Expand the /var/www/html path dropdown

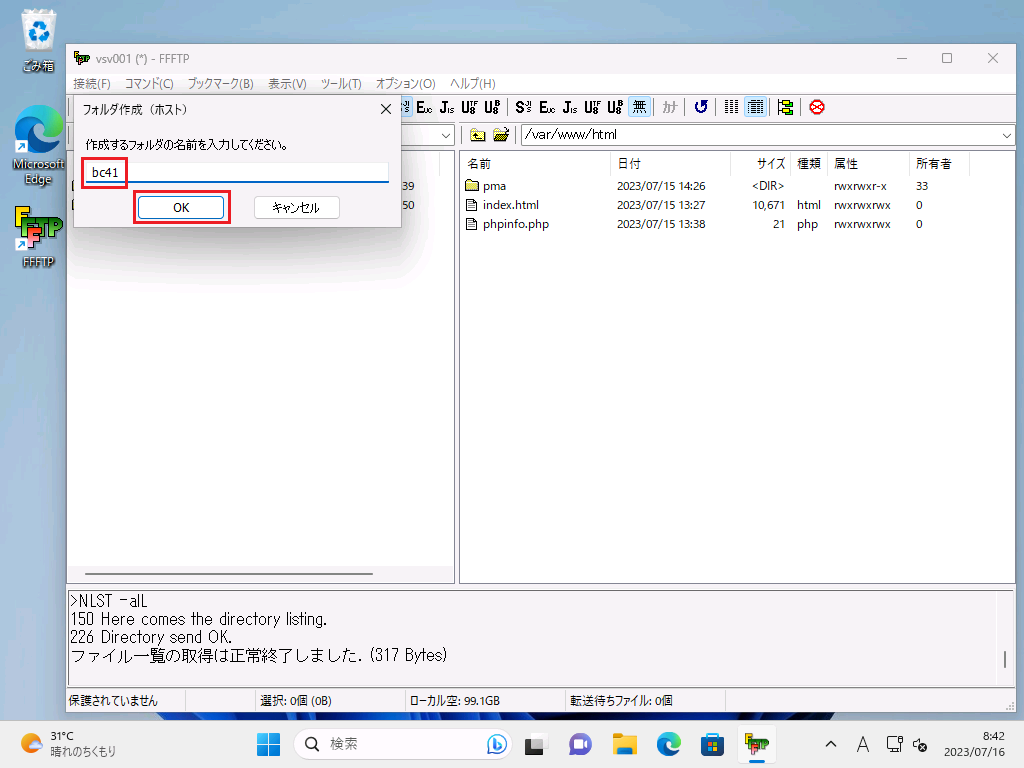click(1005, 135)
